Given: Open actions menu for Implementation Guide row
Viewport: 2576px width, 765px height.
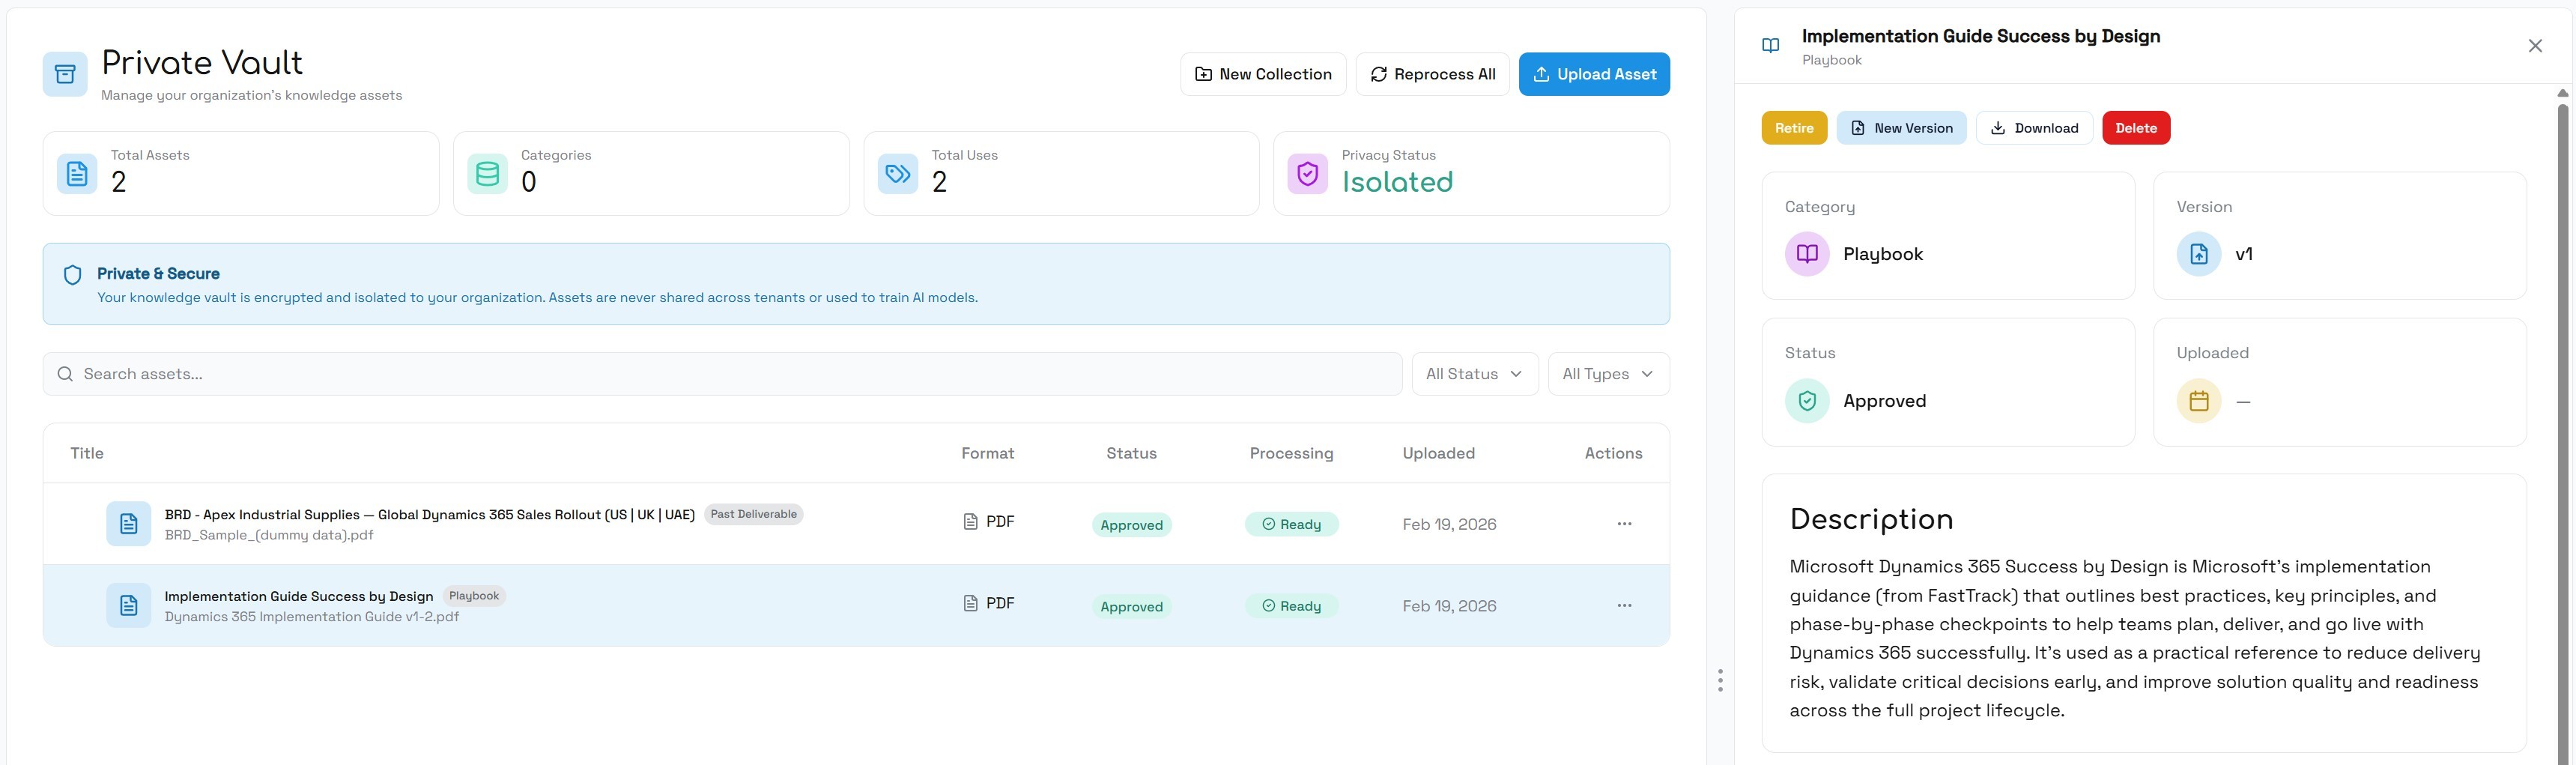Looking at the screenshot, I should coord(1624,606).
